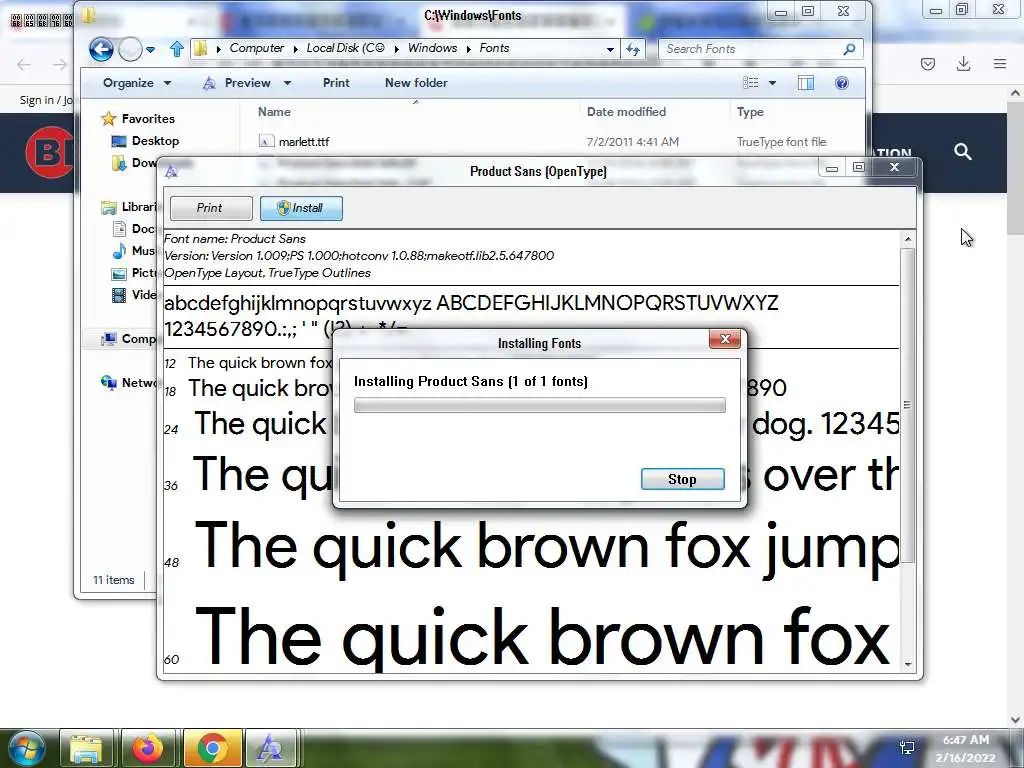
Task: Go forward in Explorer window
Action: [130, 49]
